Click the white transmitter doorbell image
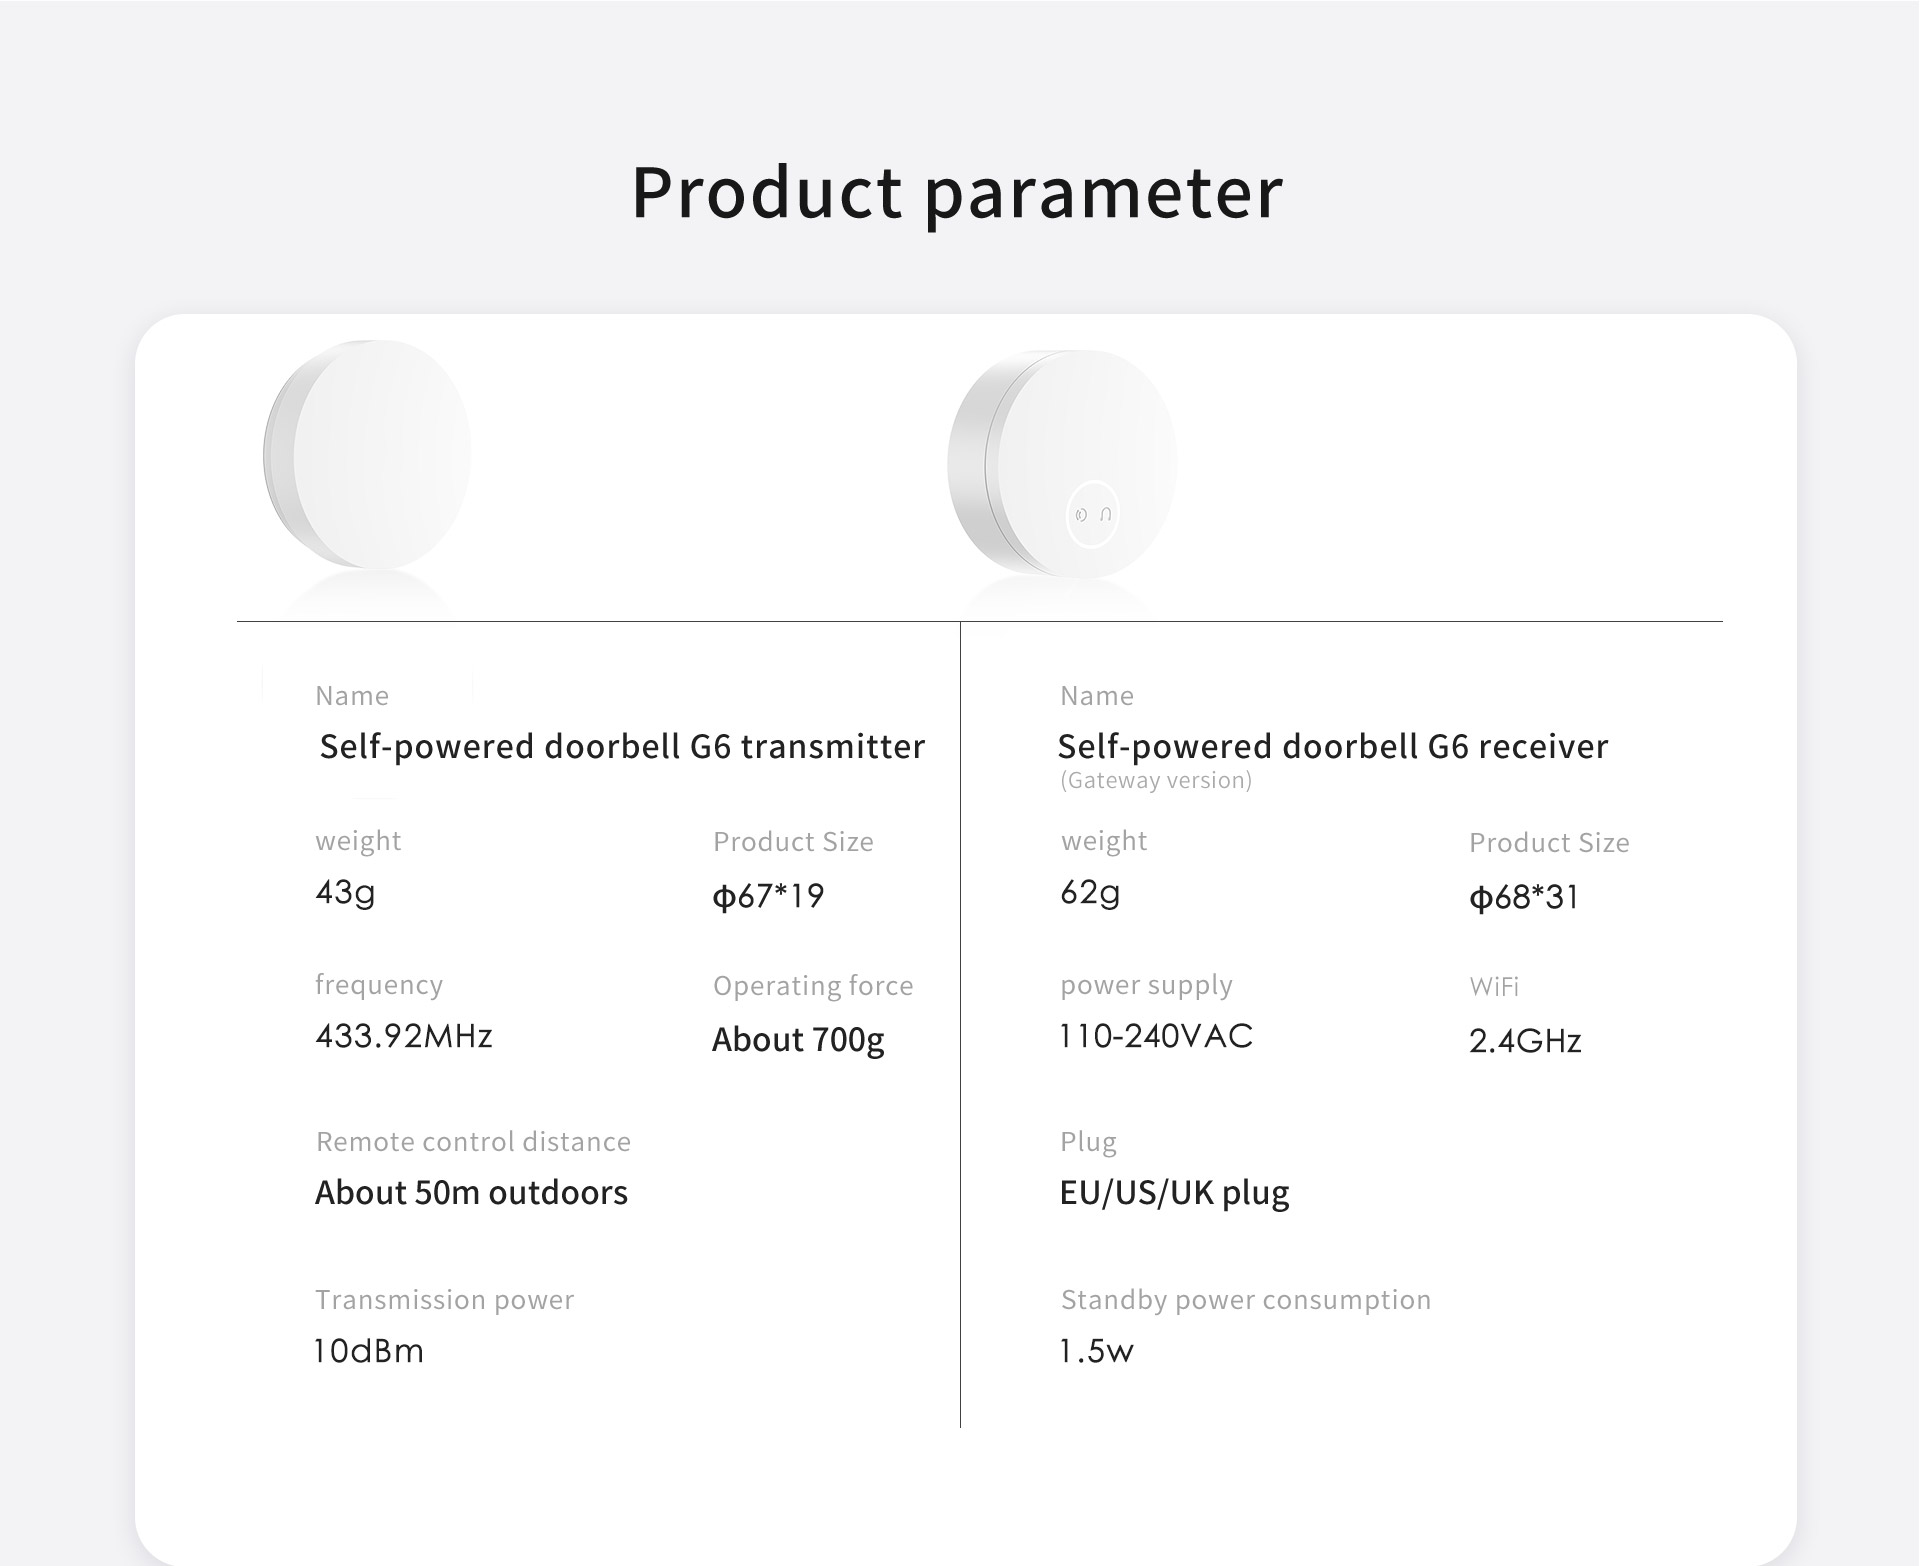The width and height of the screenshot is (1920, 1566). click(367, 455)
